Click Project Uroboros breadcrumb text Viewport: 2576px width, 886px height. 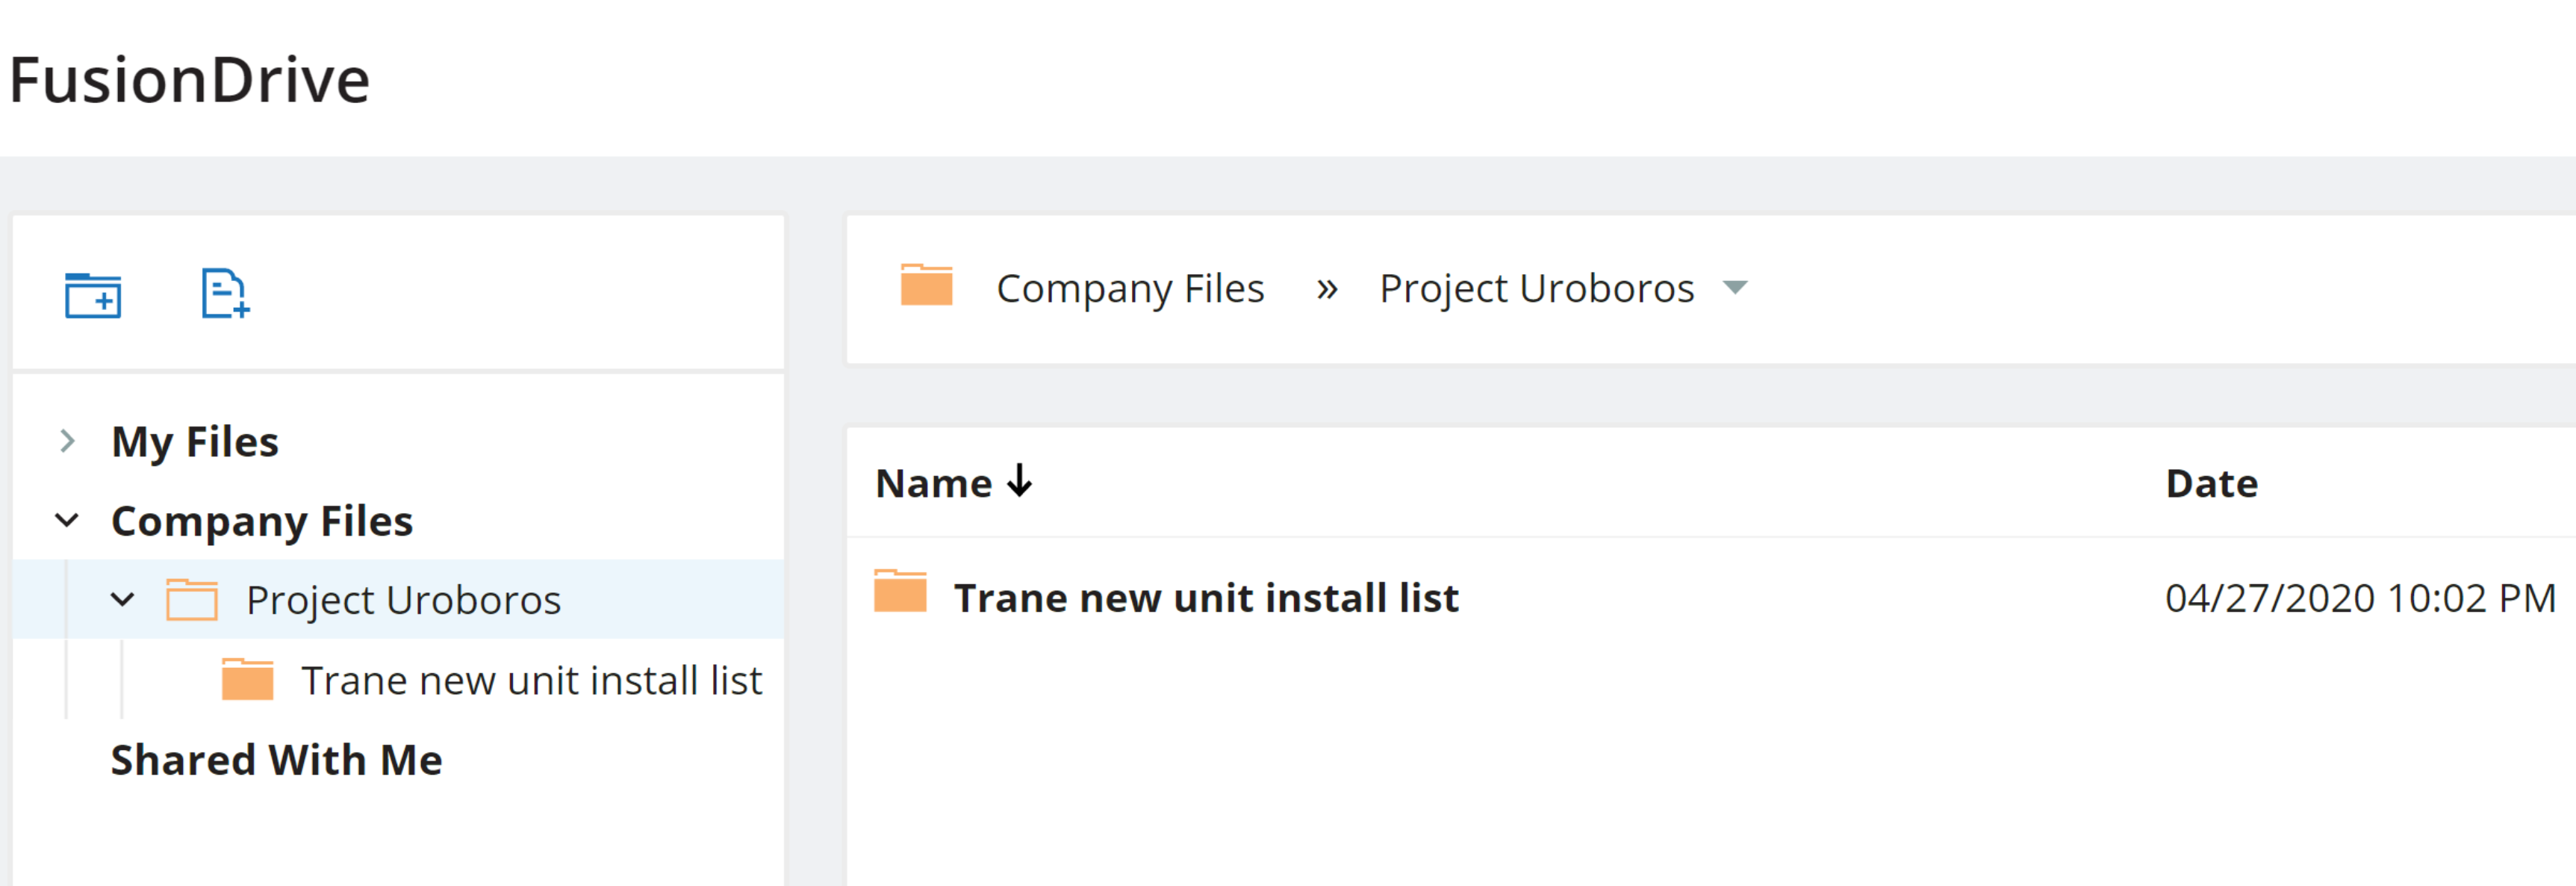[x=1536, y=289]
